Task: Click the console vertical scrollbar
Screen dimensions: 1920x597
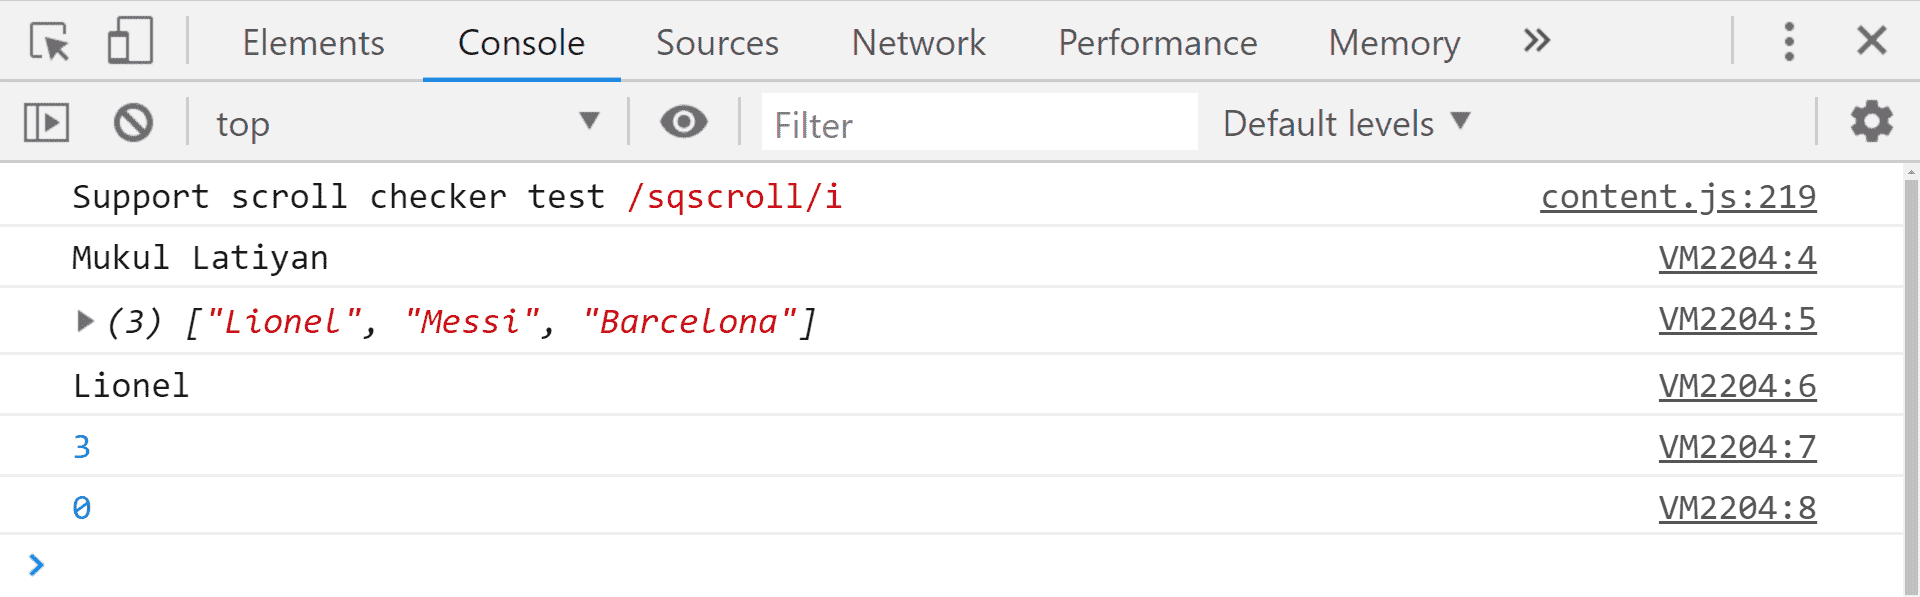Action: coord(1911,380)
